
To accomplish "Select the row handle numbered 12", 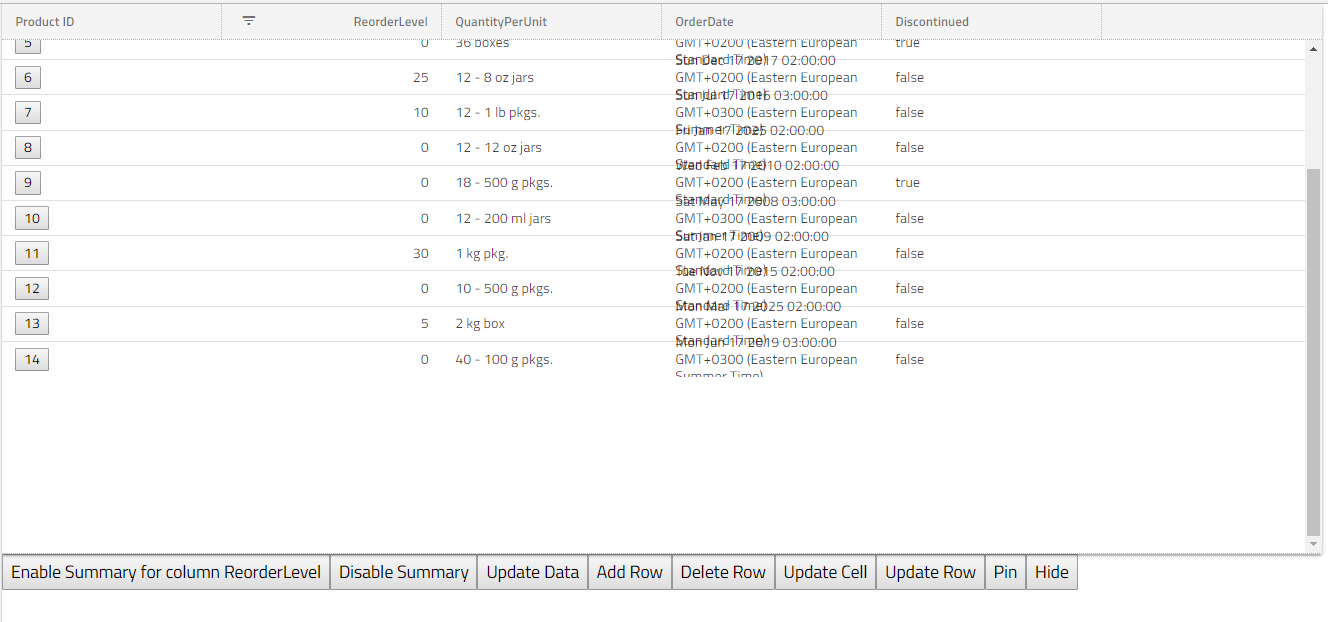I will click(31, 288).
